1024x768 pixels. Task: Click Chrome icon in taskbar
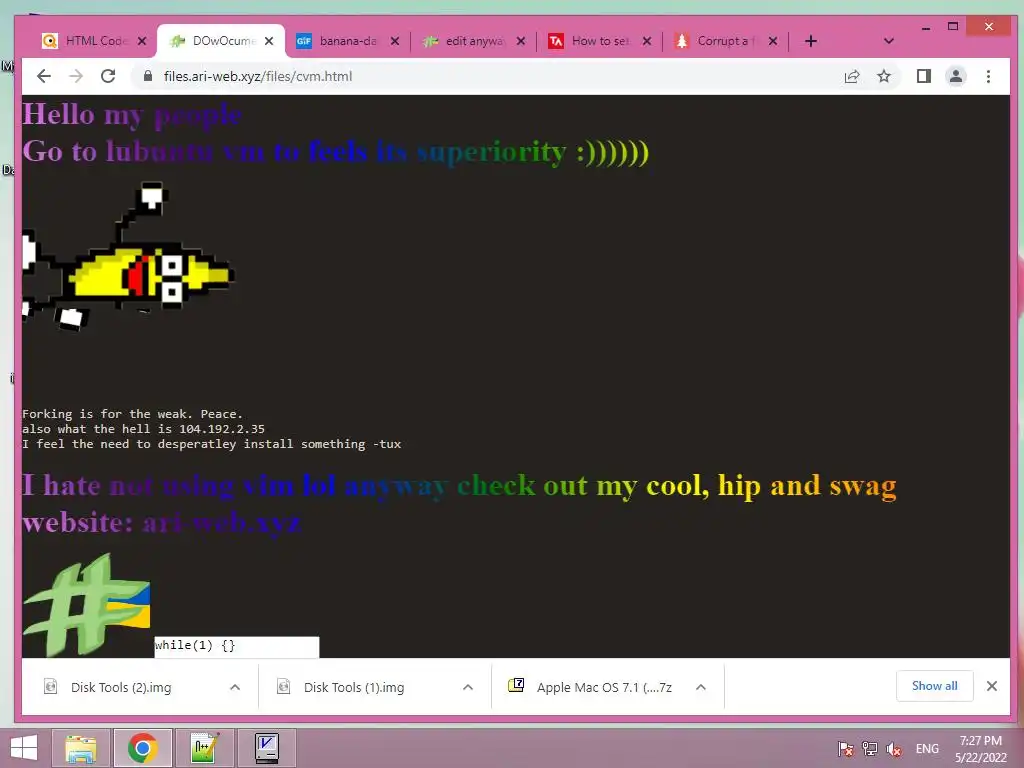(142, 748)
